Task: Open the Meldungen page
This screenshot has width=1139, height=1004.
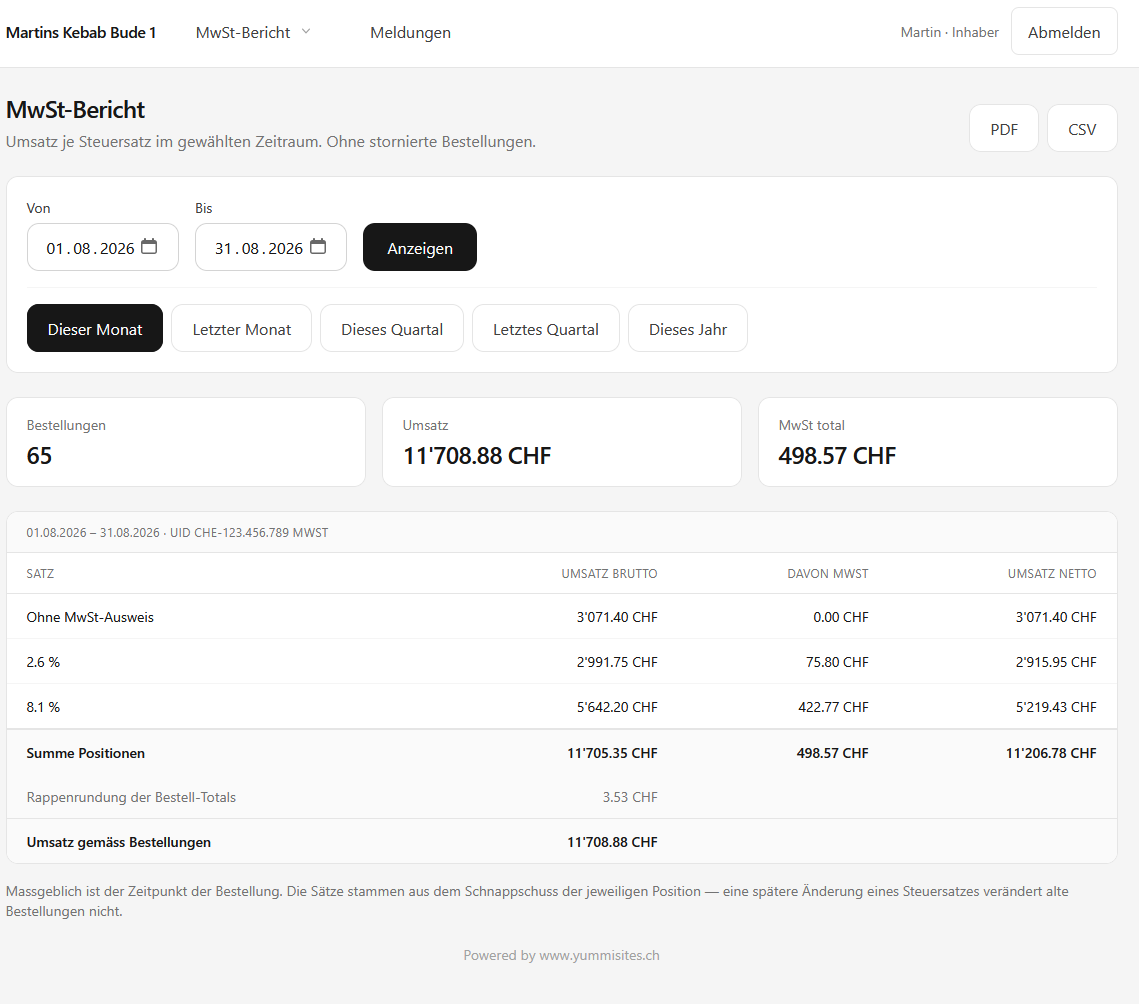Action: point(410,33)
